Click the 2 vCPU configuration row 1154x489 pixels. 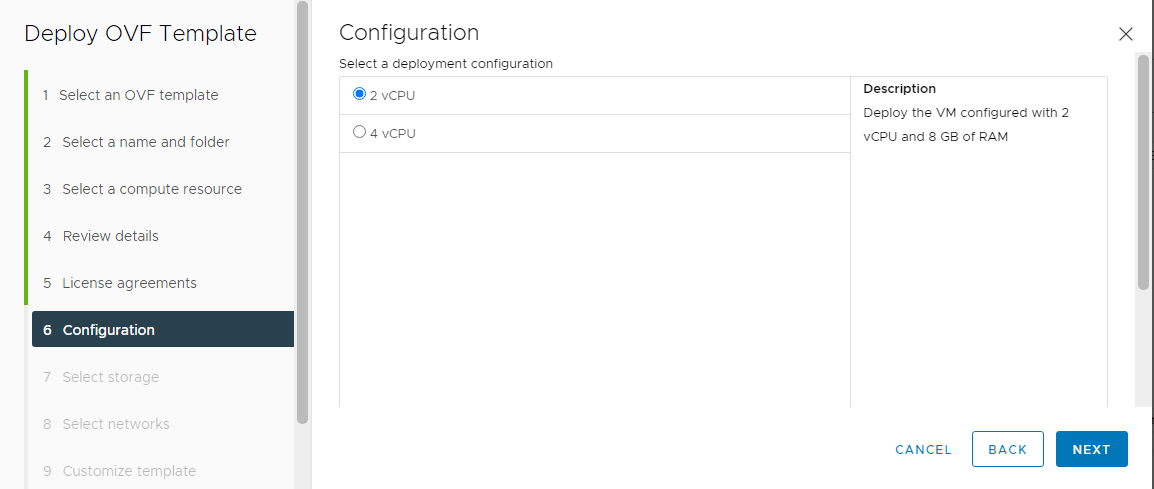pyautogui.click(x=595, y=96)
